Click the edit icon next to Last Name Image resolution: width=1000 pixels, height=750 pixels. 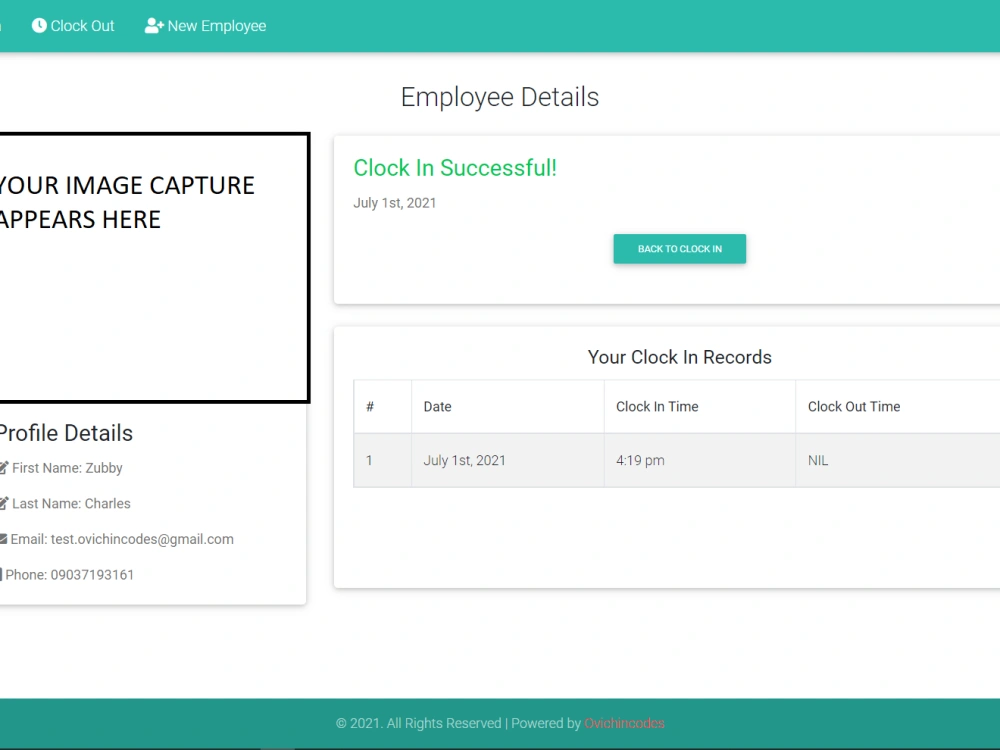4,504
